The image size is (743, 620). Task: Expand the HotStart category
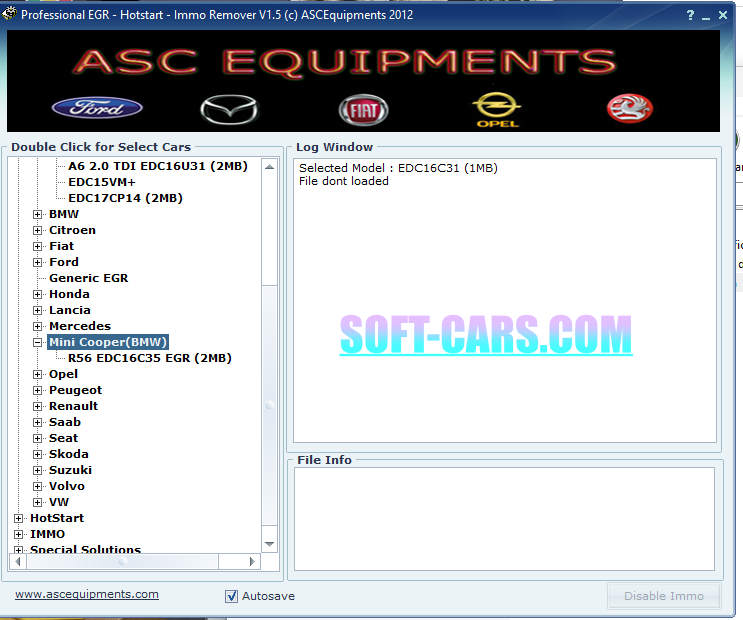(18, 518)
